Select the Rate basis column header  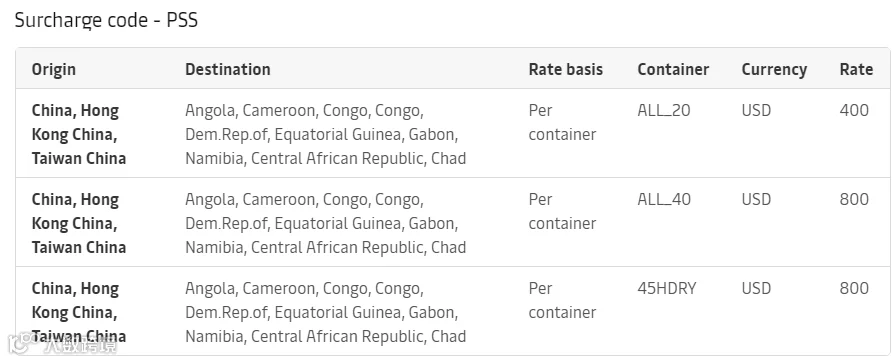pos(566,69)
